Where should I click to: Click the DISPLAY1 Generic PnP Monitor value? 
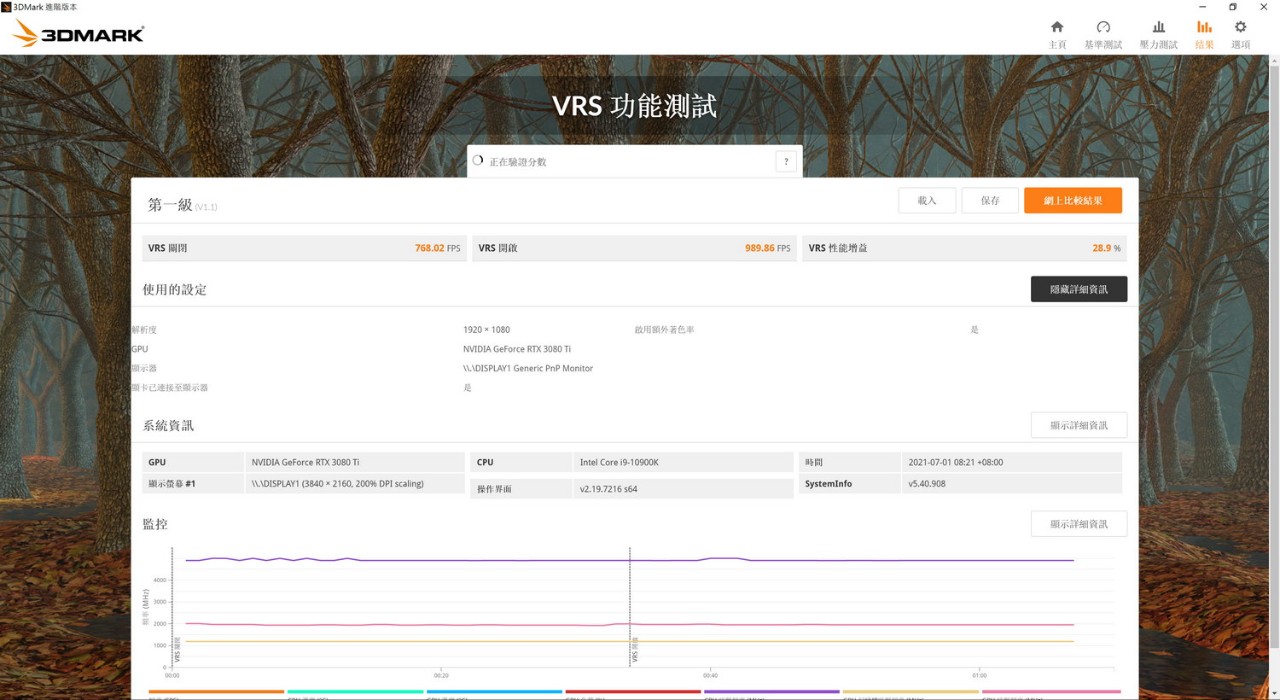[x=528, y=368]
